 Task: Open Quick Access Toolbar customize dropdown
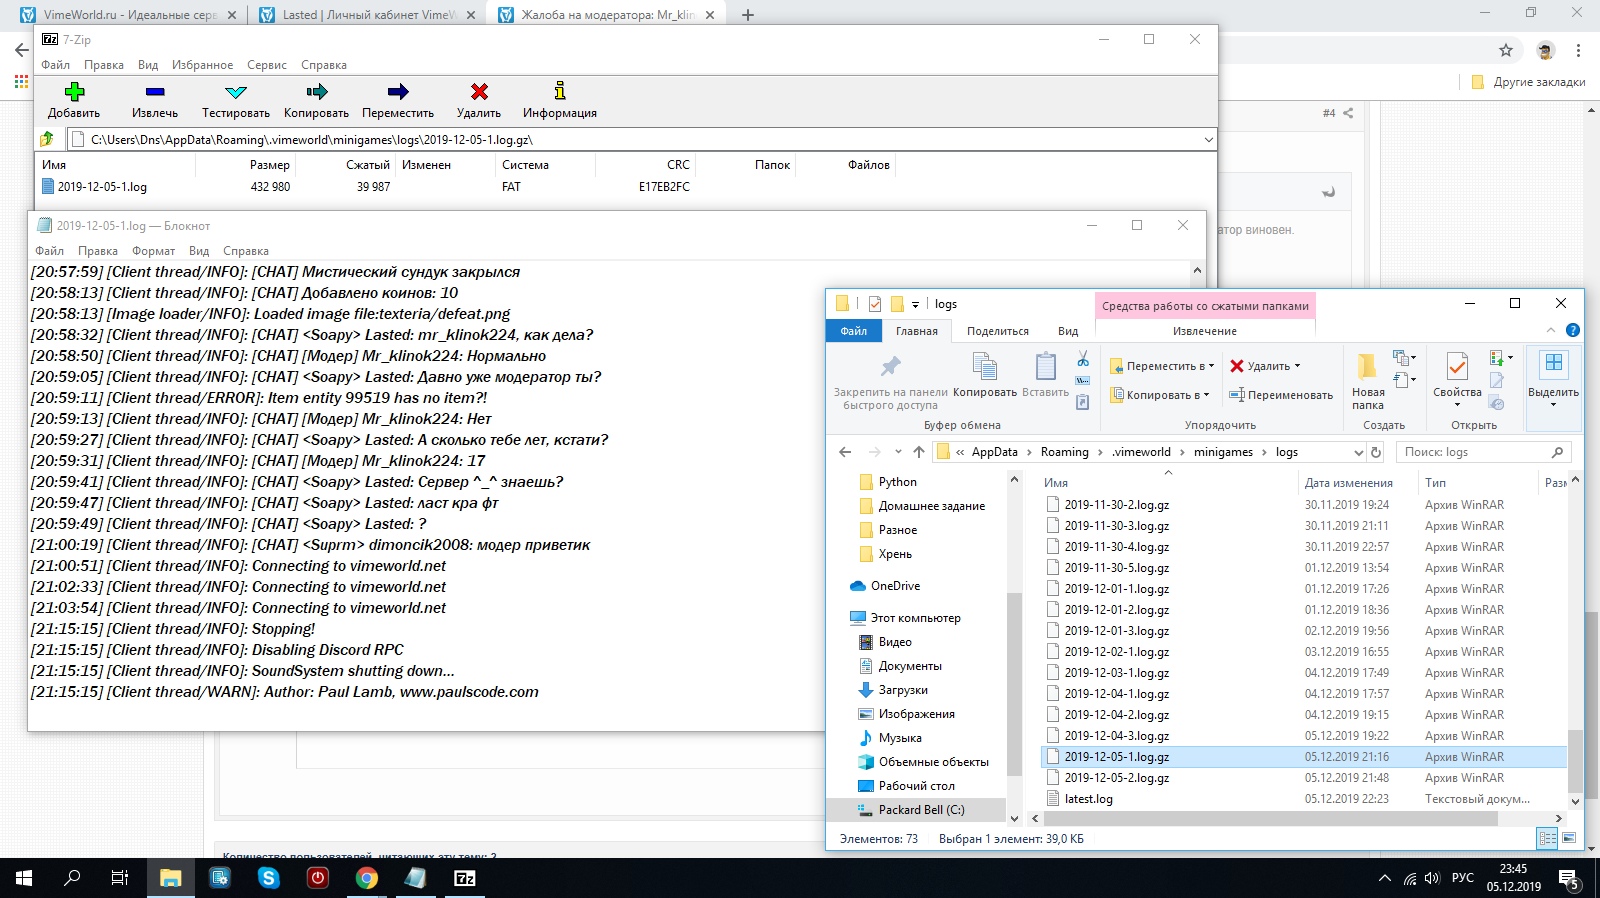pyautogui.click(x=915, y=304)
